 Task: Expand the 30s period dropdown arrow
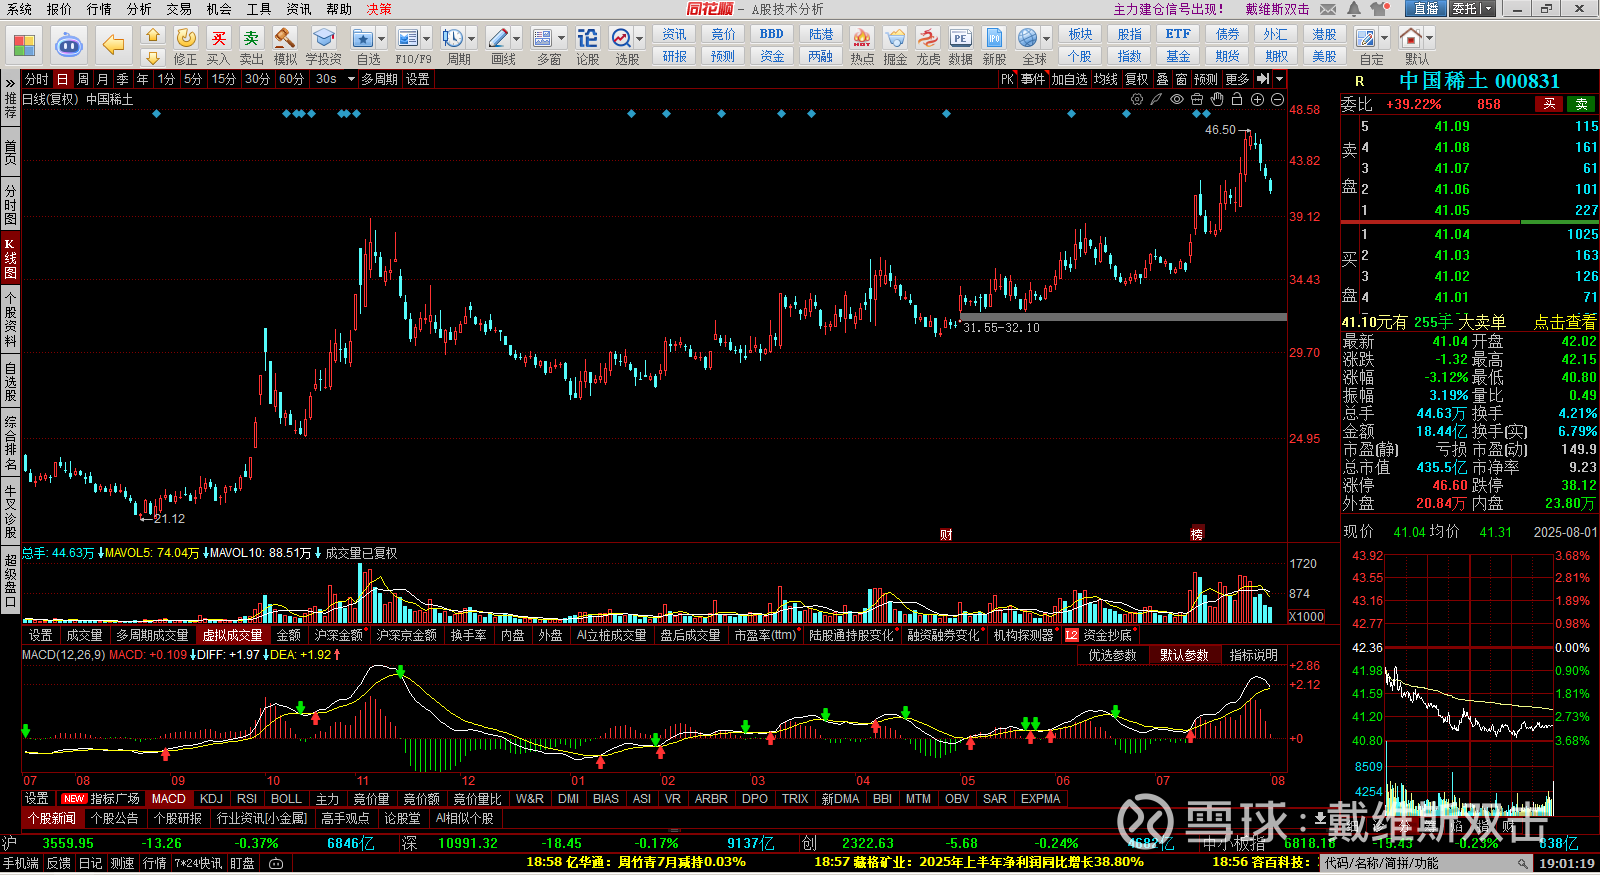click(351, 79)
